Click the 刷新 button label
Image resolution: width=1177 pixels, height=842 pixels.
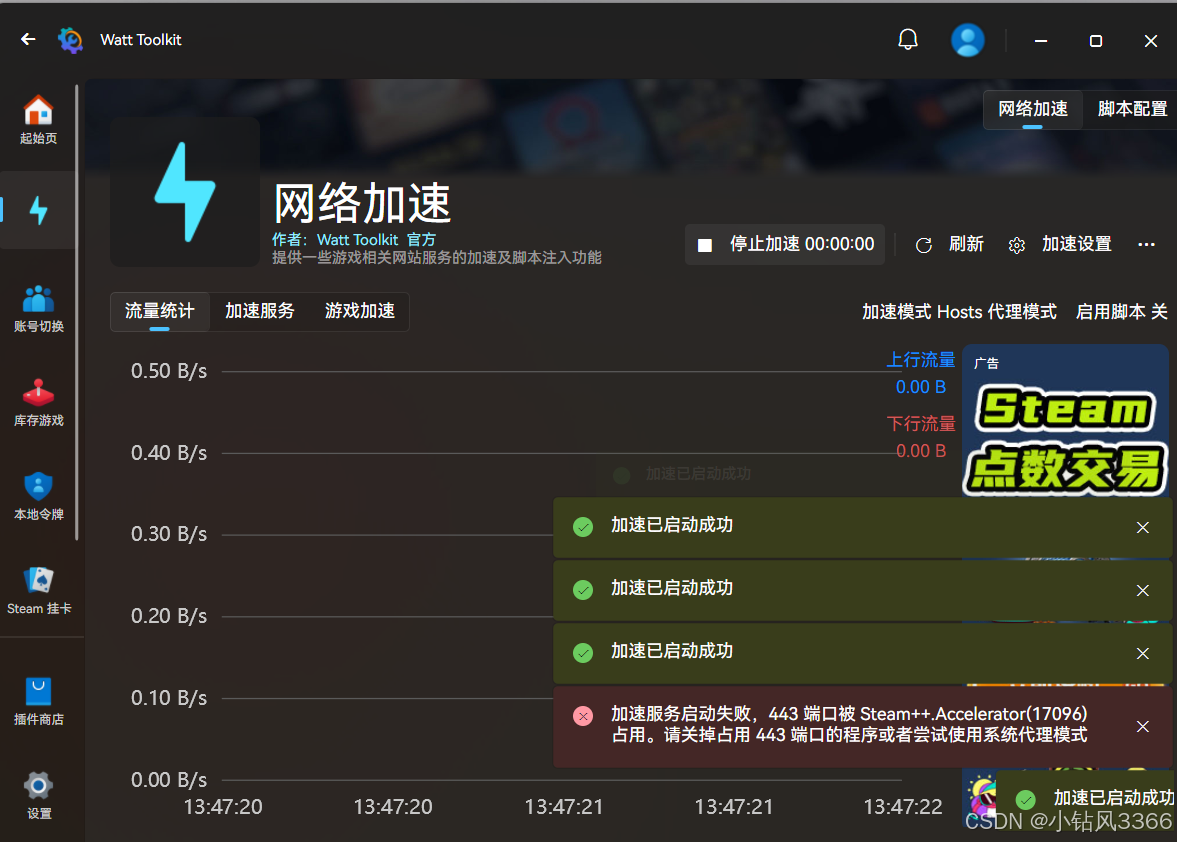click(x=966, y=245)
